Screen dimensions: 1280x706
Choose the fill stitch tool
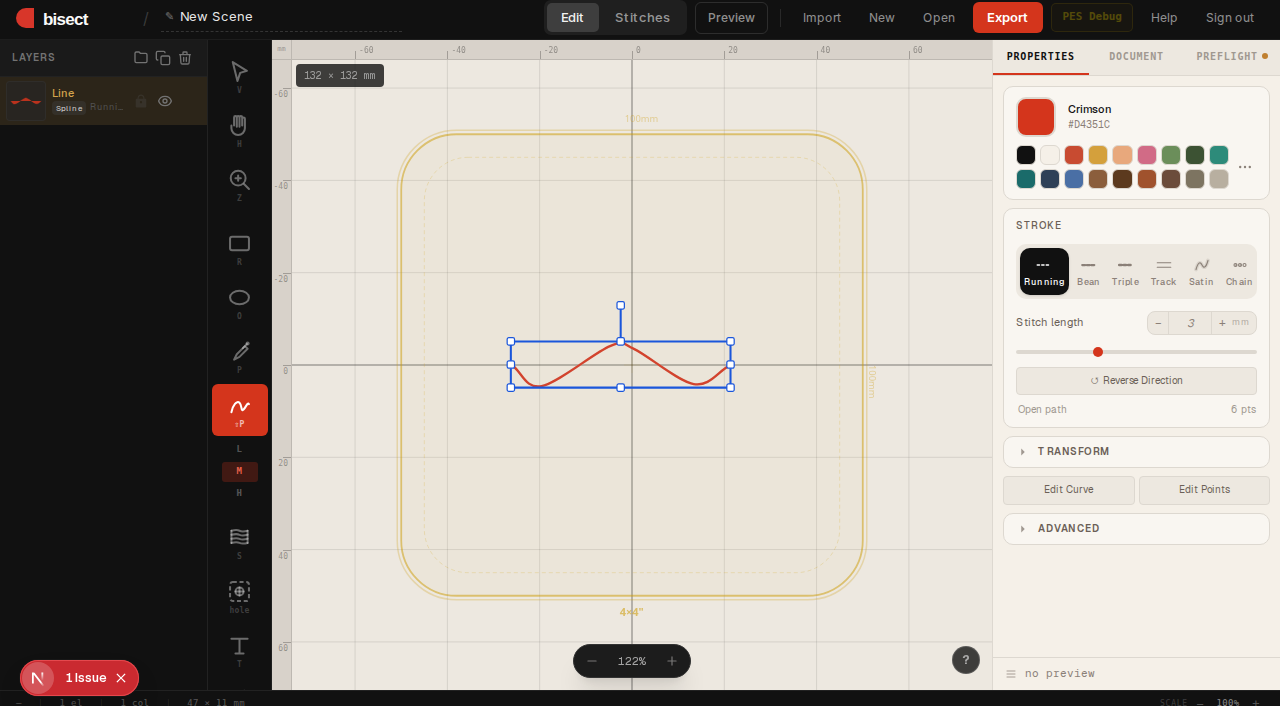click(239, 537)
